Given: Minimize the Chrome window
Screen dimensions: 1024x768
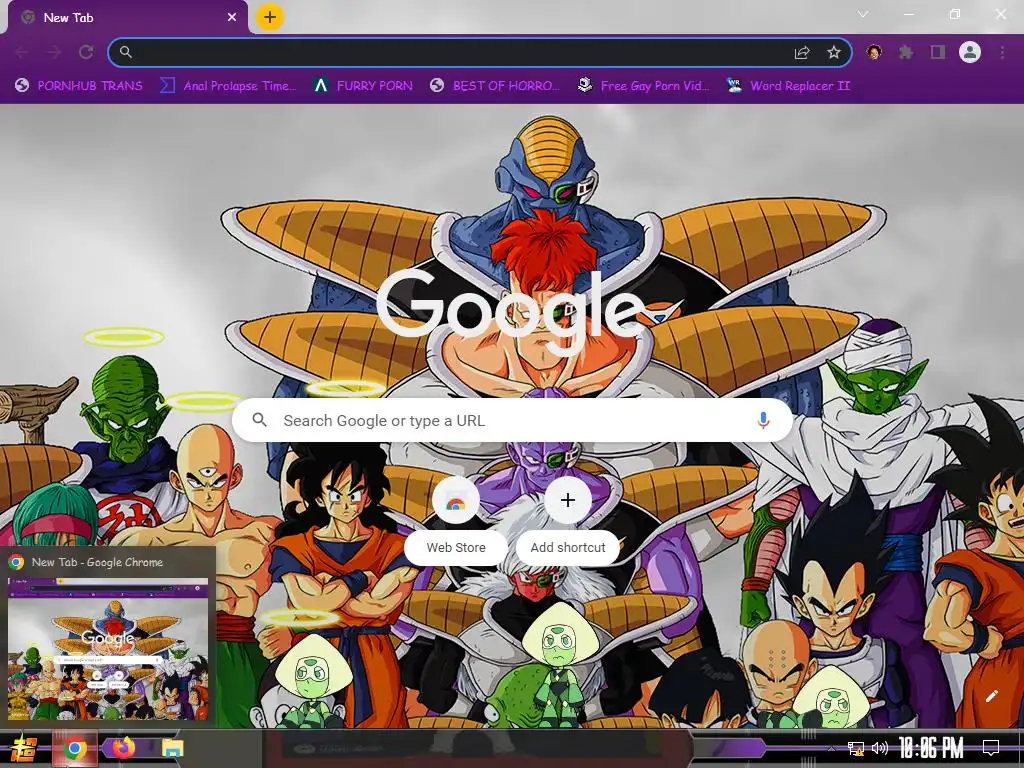Looking at the screenshot, I should (x=909, y=14).
